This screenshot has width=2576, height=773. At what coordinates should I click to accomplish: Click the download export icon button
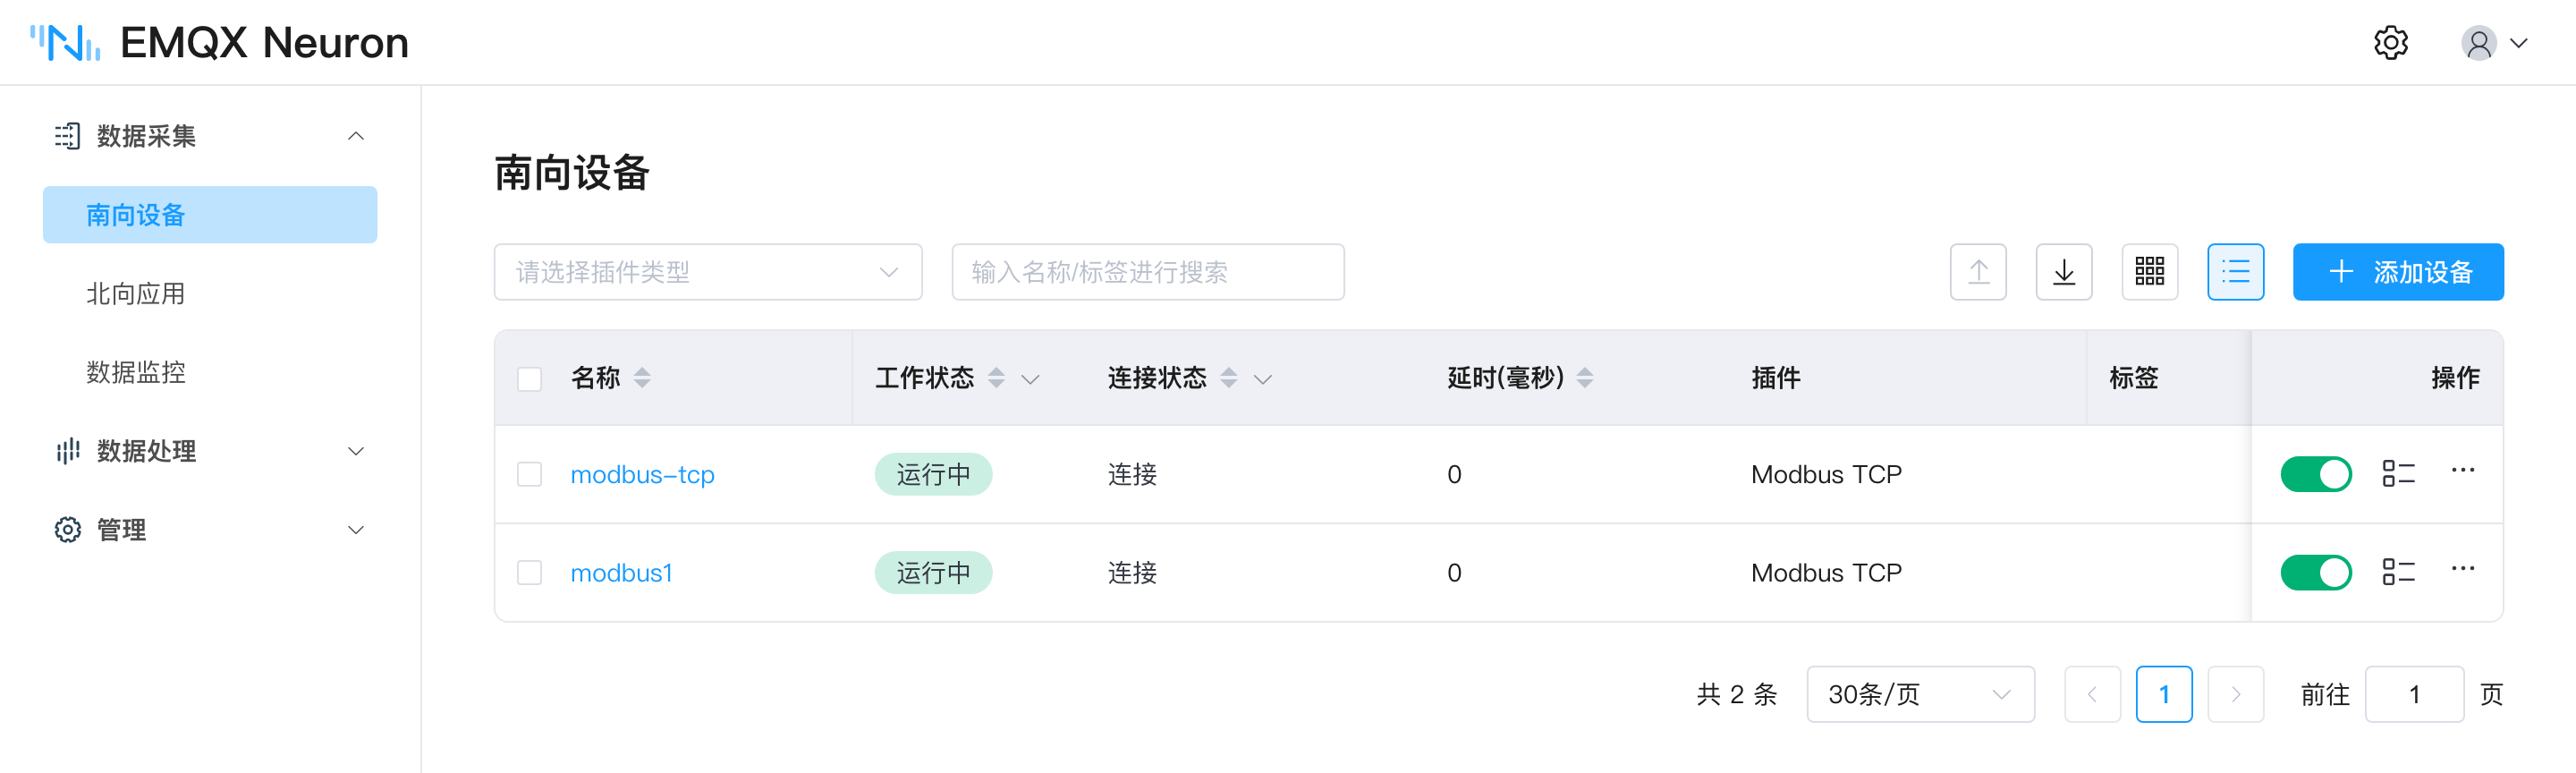pyautogui.click(x=2064, y=272)
